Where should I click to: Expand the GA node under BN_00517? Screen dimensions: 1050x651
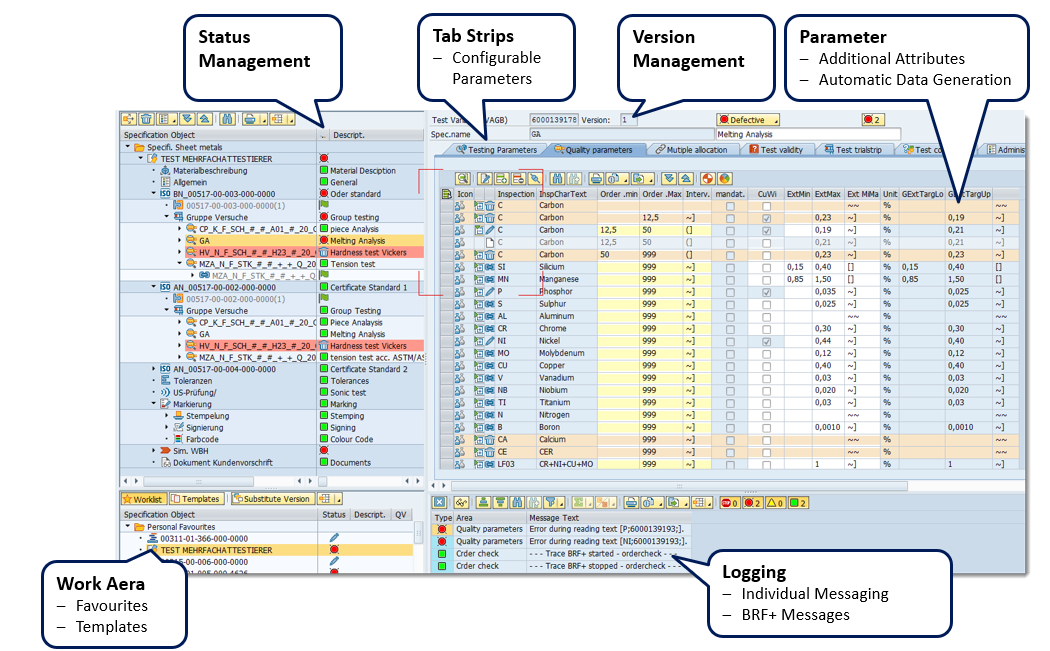coord(180,241)
